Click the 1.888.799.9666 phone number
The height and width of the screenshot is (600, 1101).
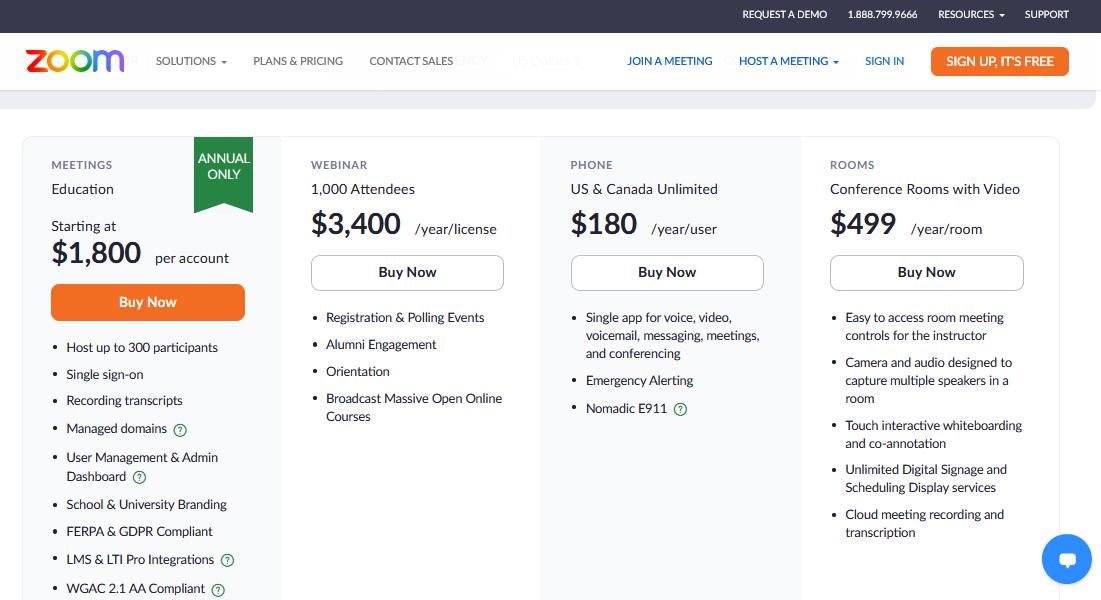(x=882, y=14)
